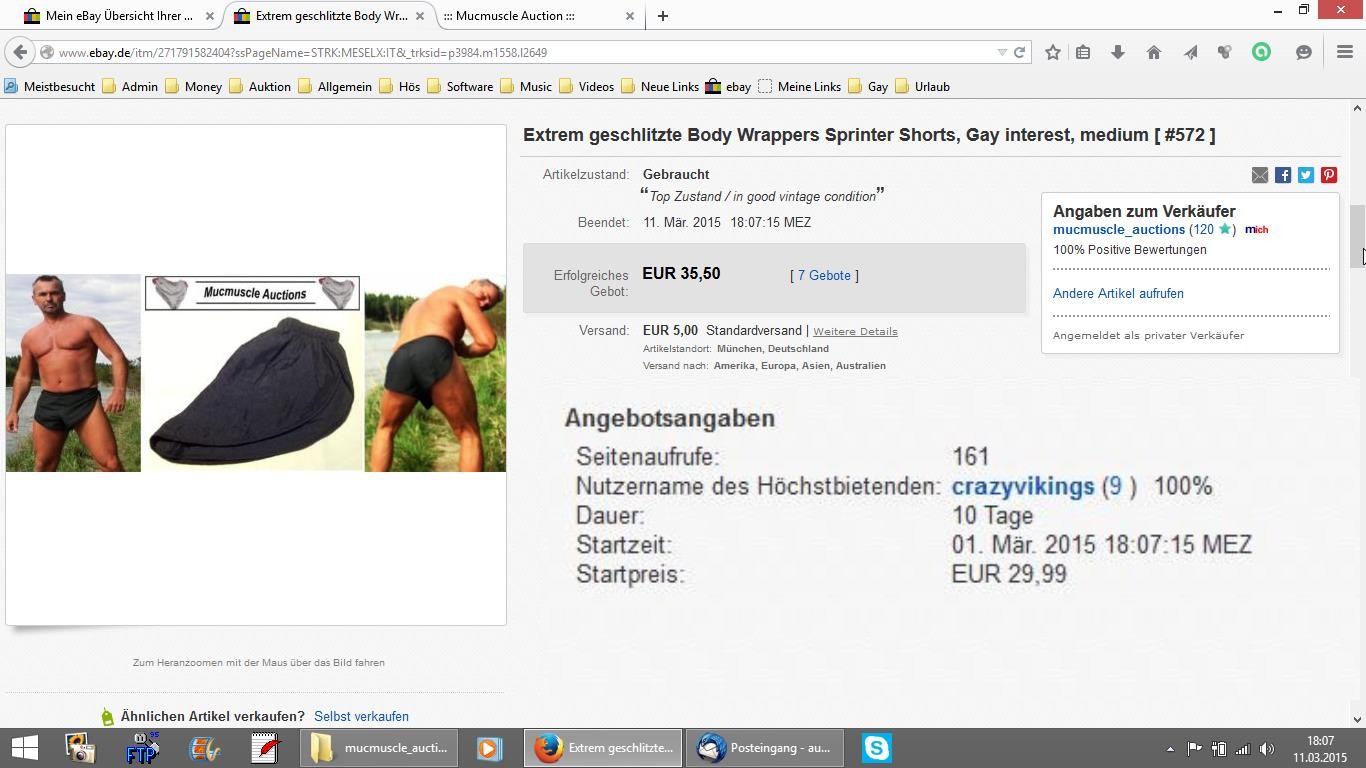Open the Skype taskbar icon

876,748
